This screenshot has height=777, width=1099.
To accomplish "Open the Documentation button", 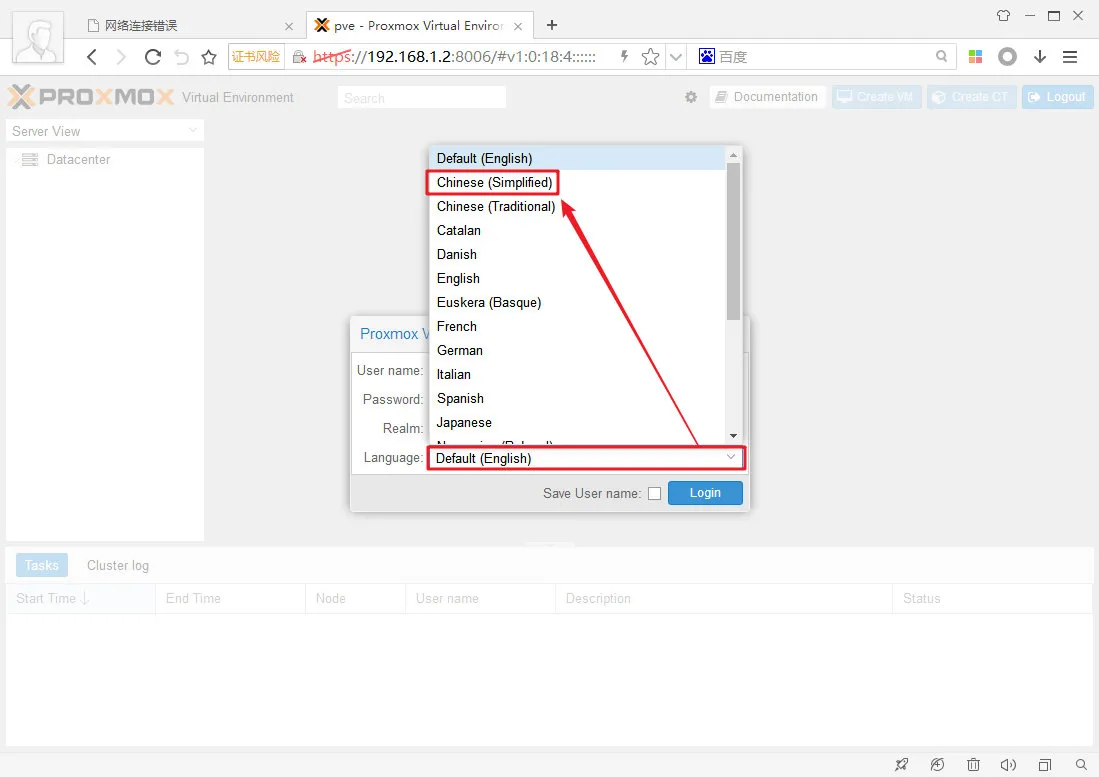I will (767, 97).
